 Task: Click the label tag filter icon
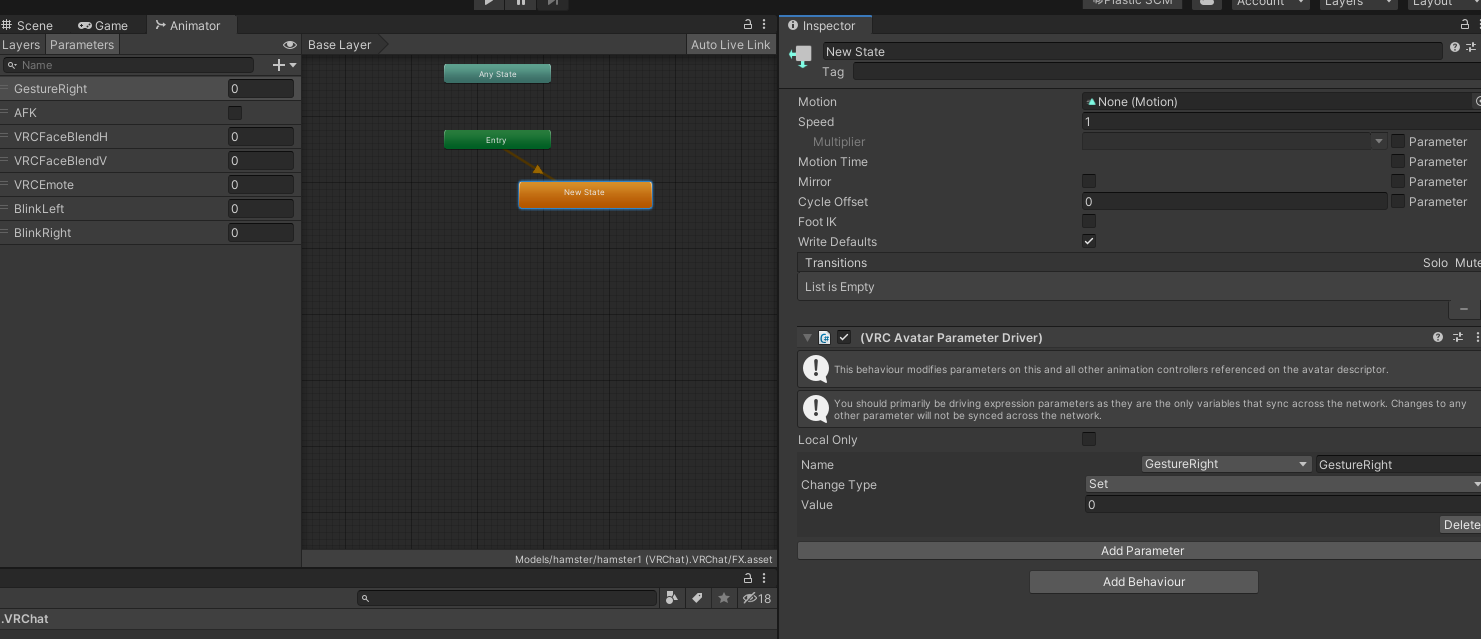pyautogui.click(x=697, y=598)
